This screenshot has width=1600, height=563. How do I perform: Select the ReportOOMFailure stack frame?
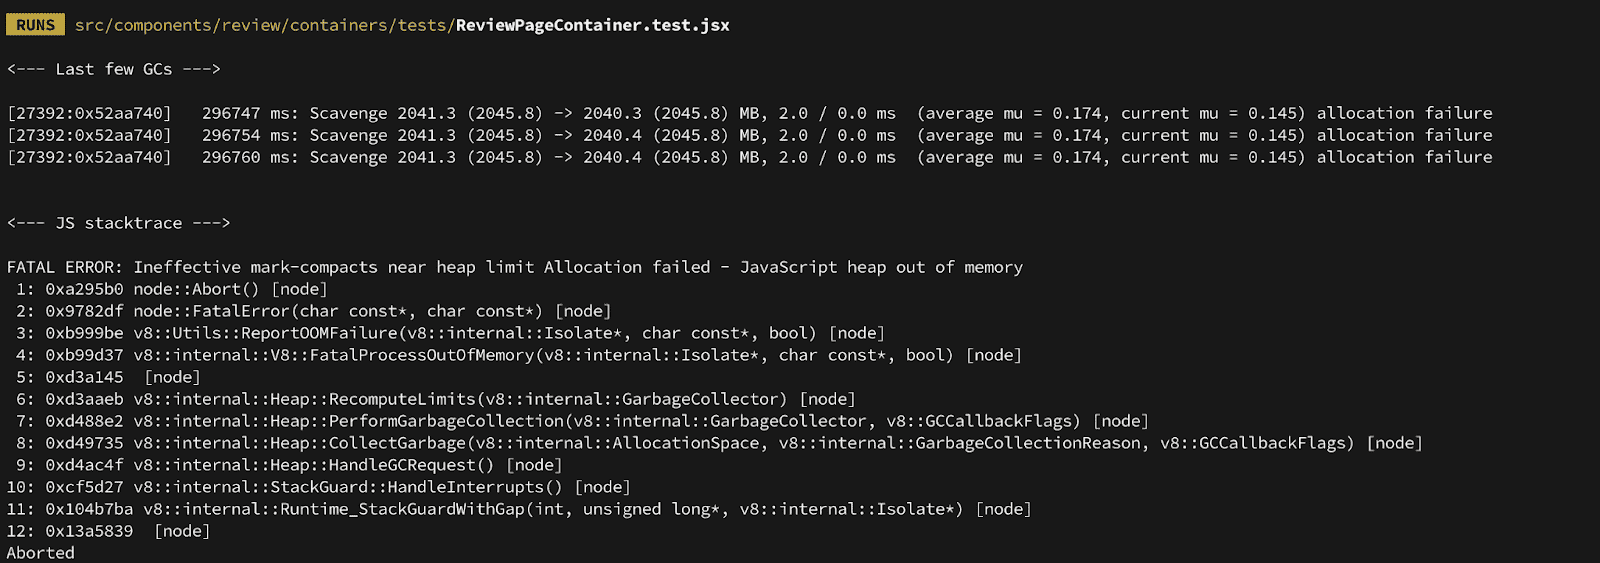coord(474,333)
